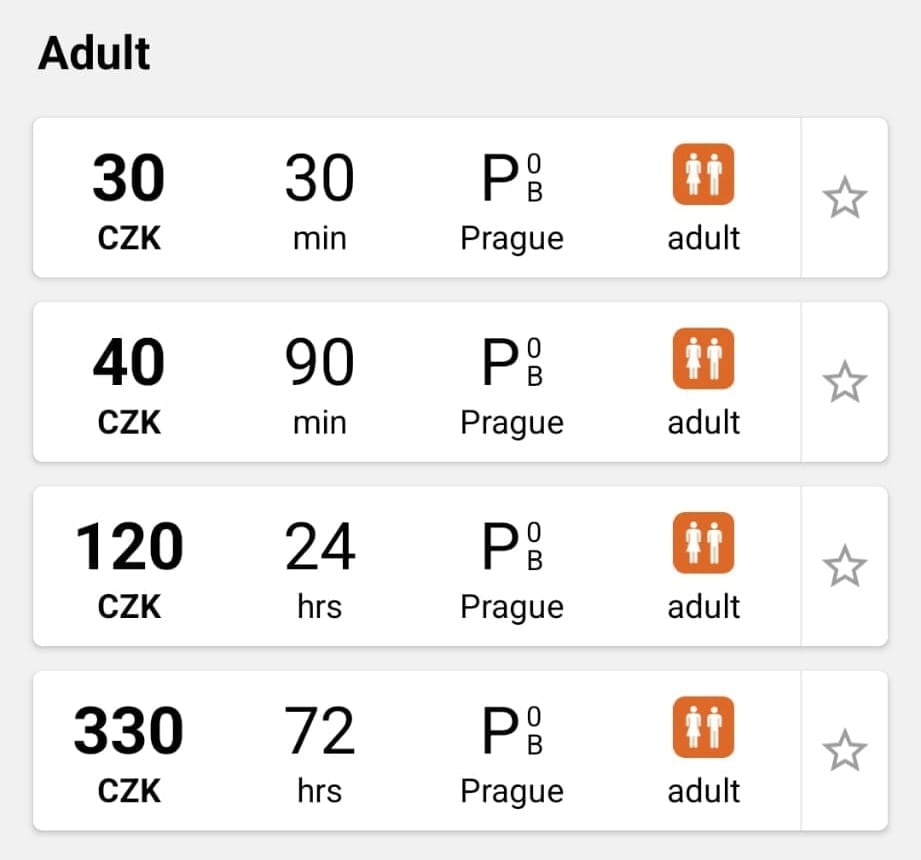Select the 72 hrs duration ticket
Screen dimensions: 921x860
[x=320, y=754]
